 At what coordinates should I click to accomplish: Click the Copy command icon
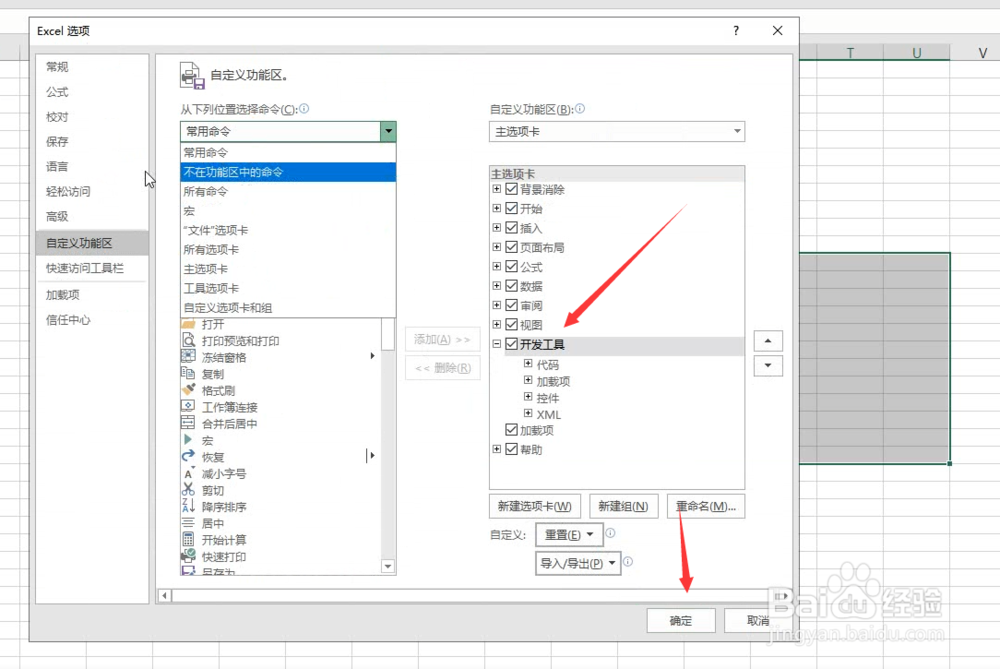[188, 374]
